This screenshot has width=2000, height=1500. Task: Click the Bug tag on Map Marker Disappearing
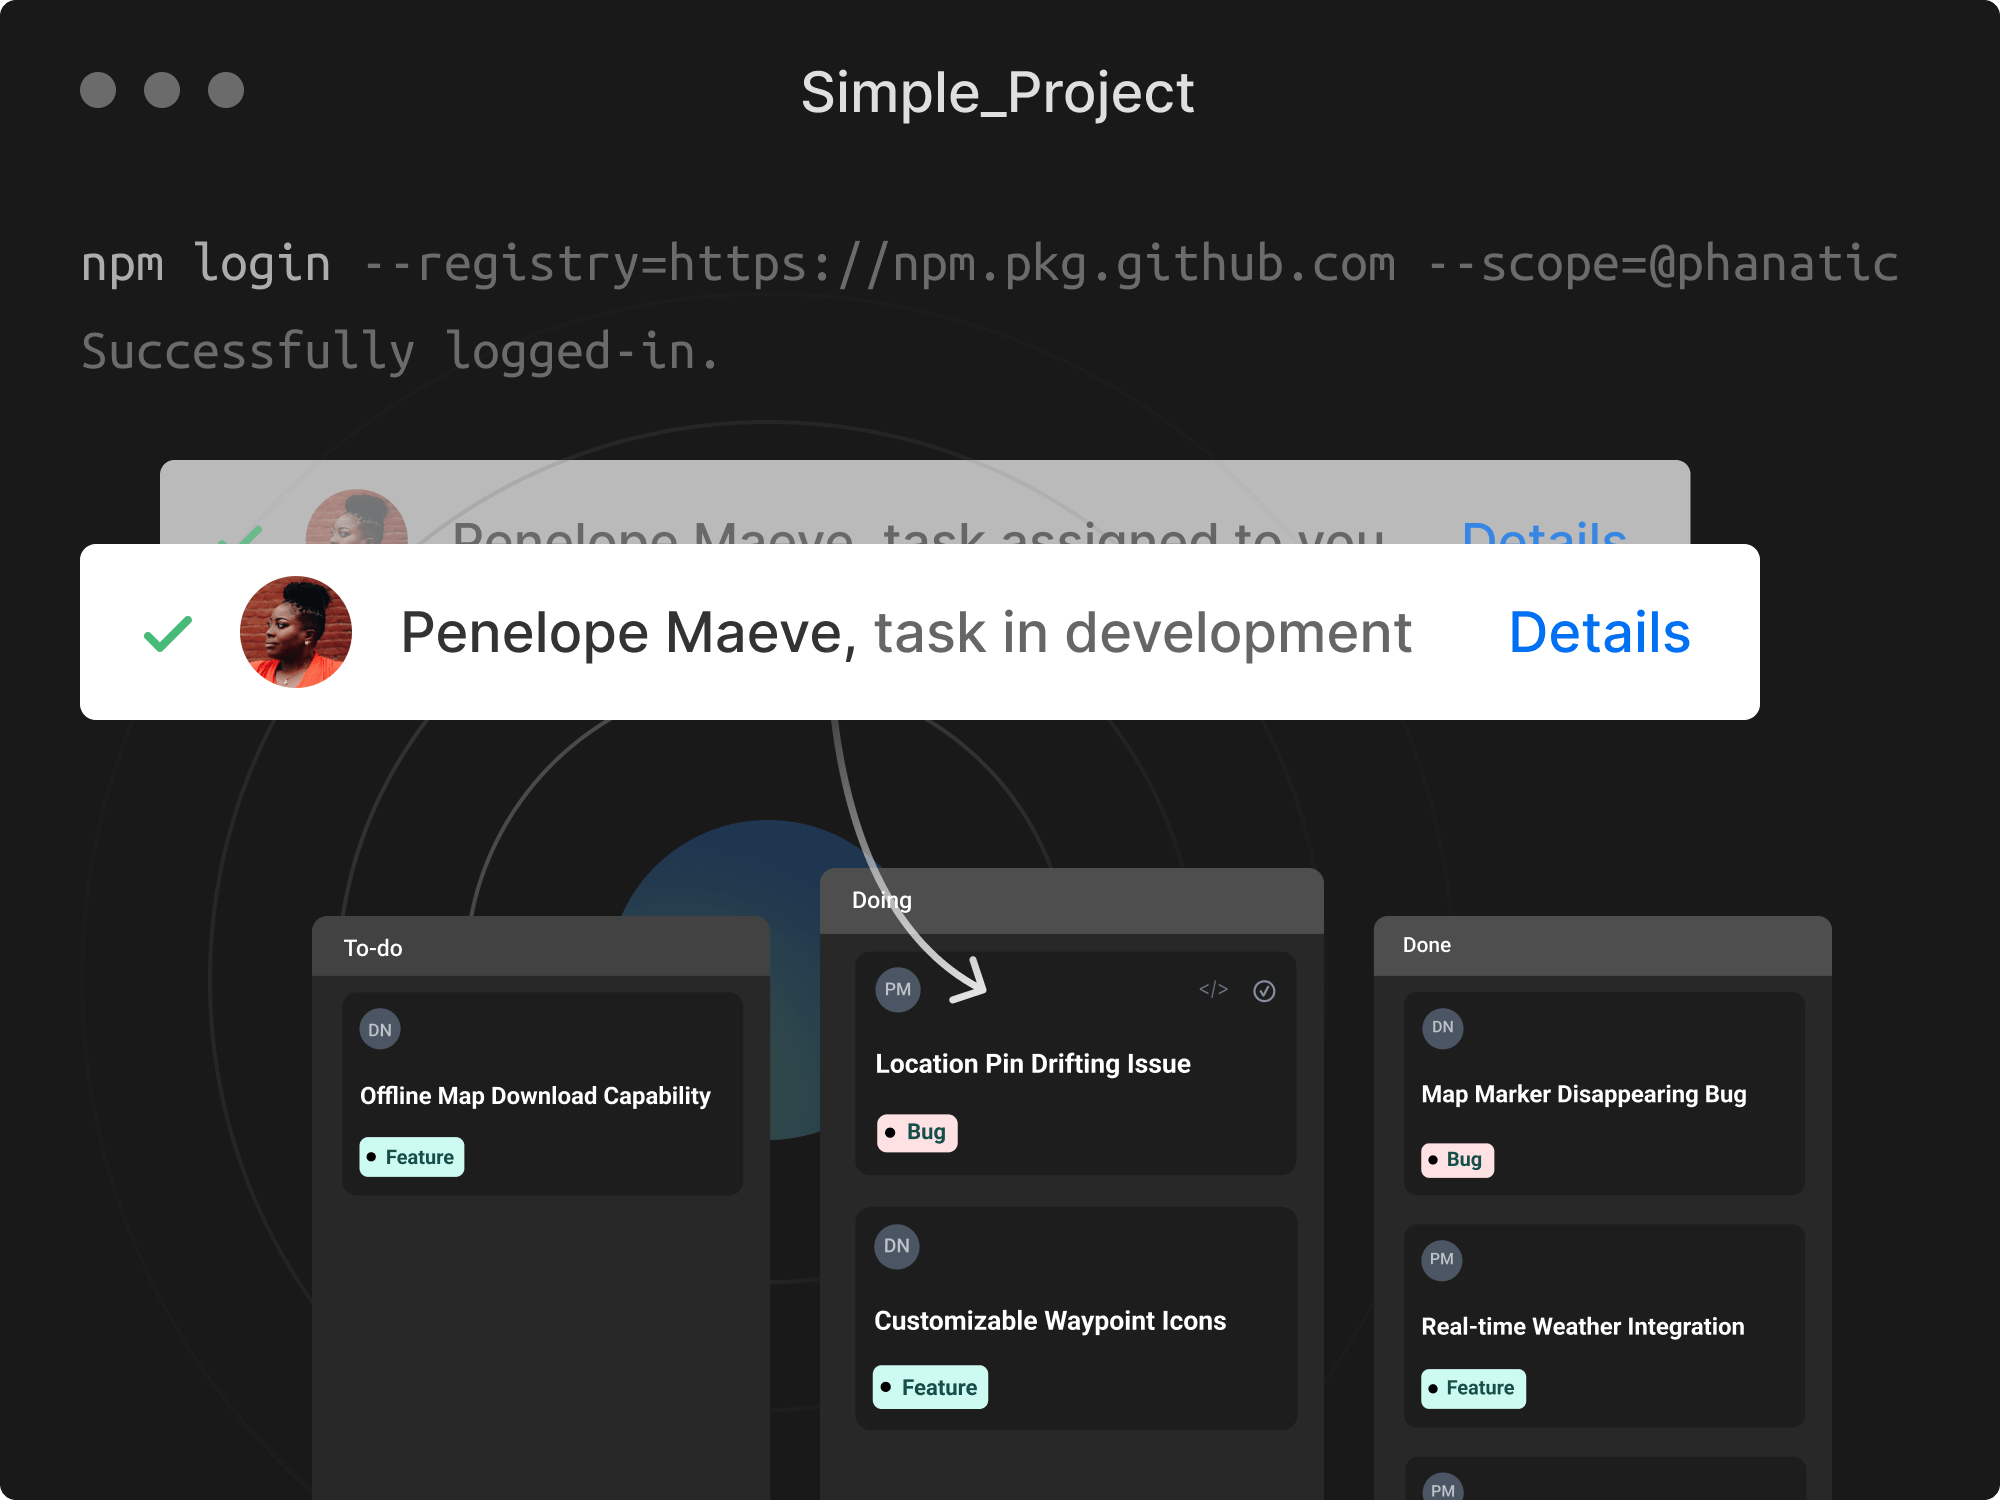(1457, 1160)
